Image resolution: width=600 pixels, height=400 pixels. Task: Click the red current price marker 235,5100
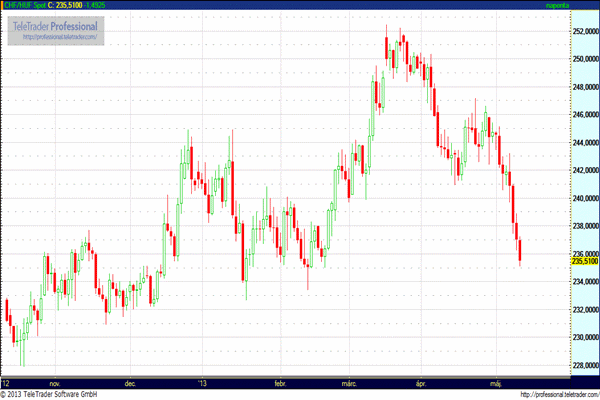[x=585, y=261]
